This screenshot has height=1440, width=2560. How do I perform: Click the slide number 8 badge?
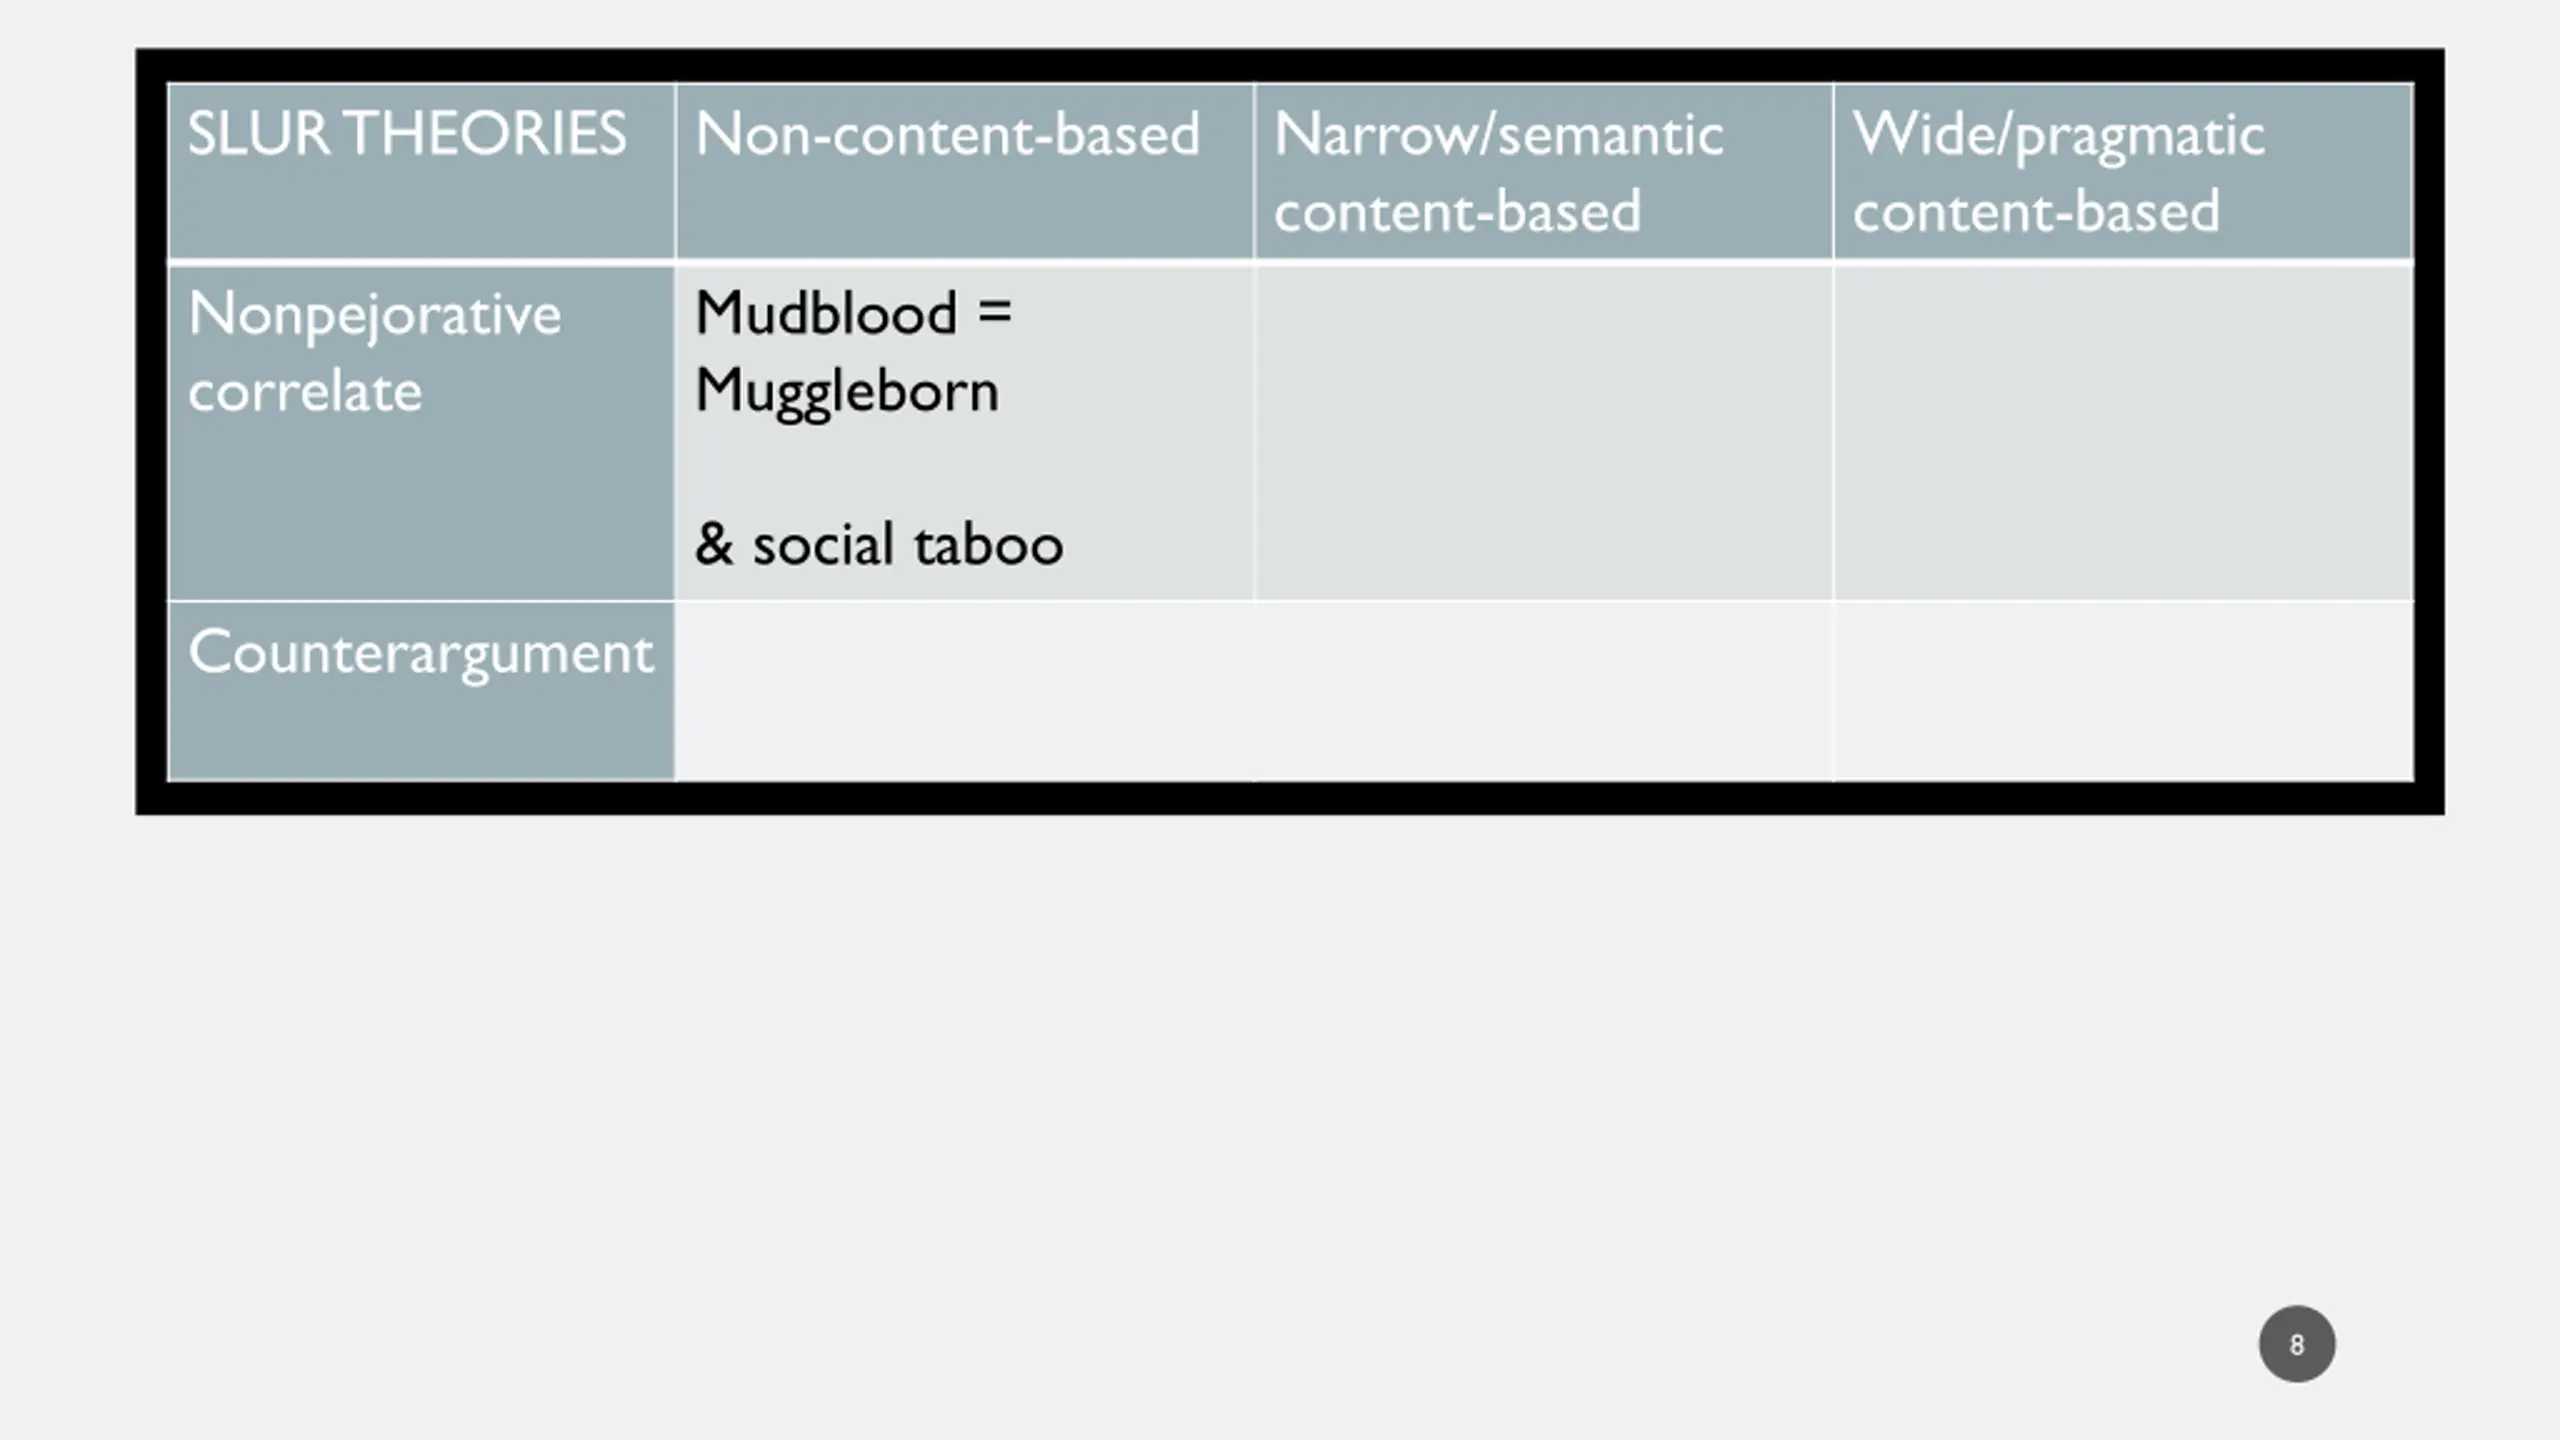click(2296, 1343)
